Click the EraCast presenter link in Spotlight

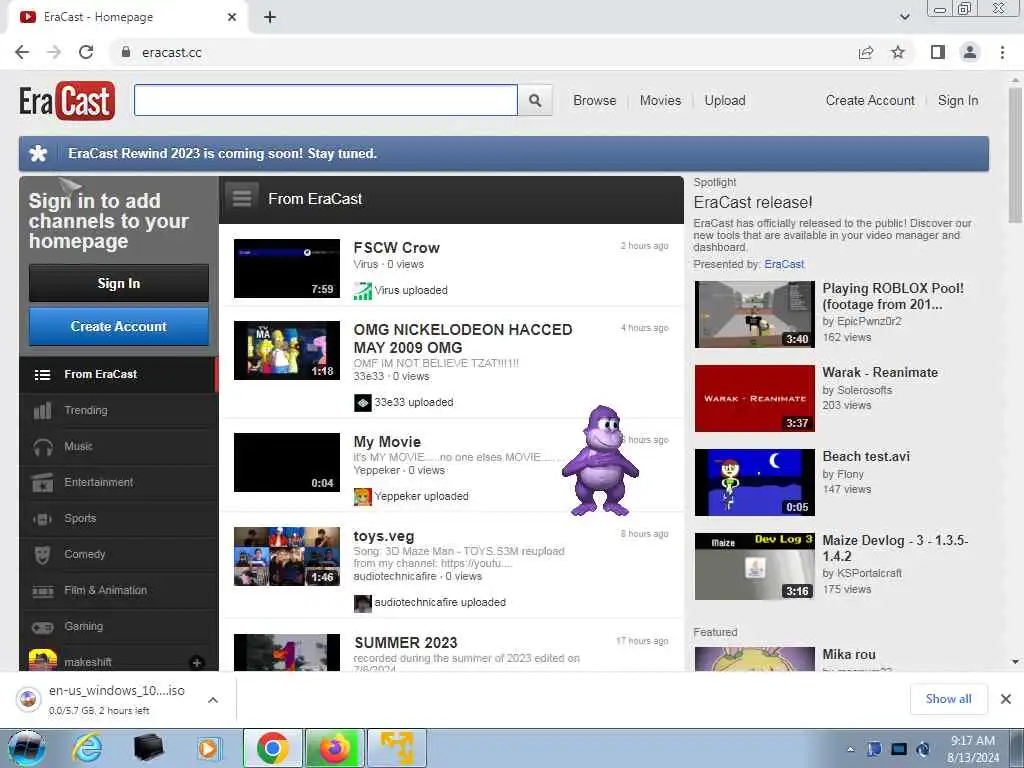pyautogui.click(x=784, y=264)
